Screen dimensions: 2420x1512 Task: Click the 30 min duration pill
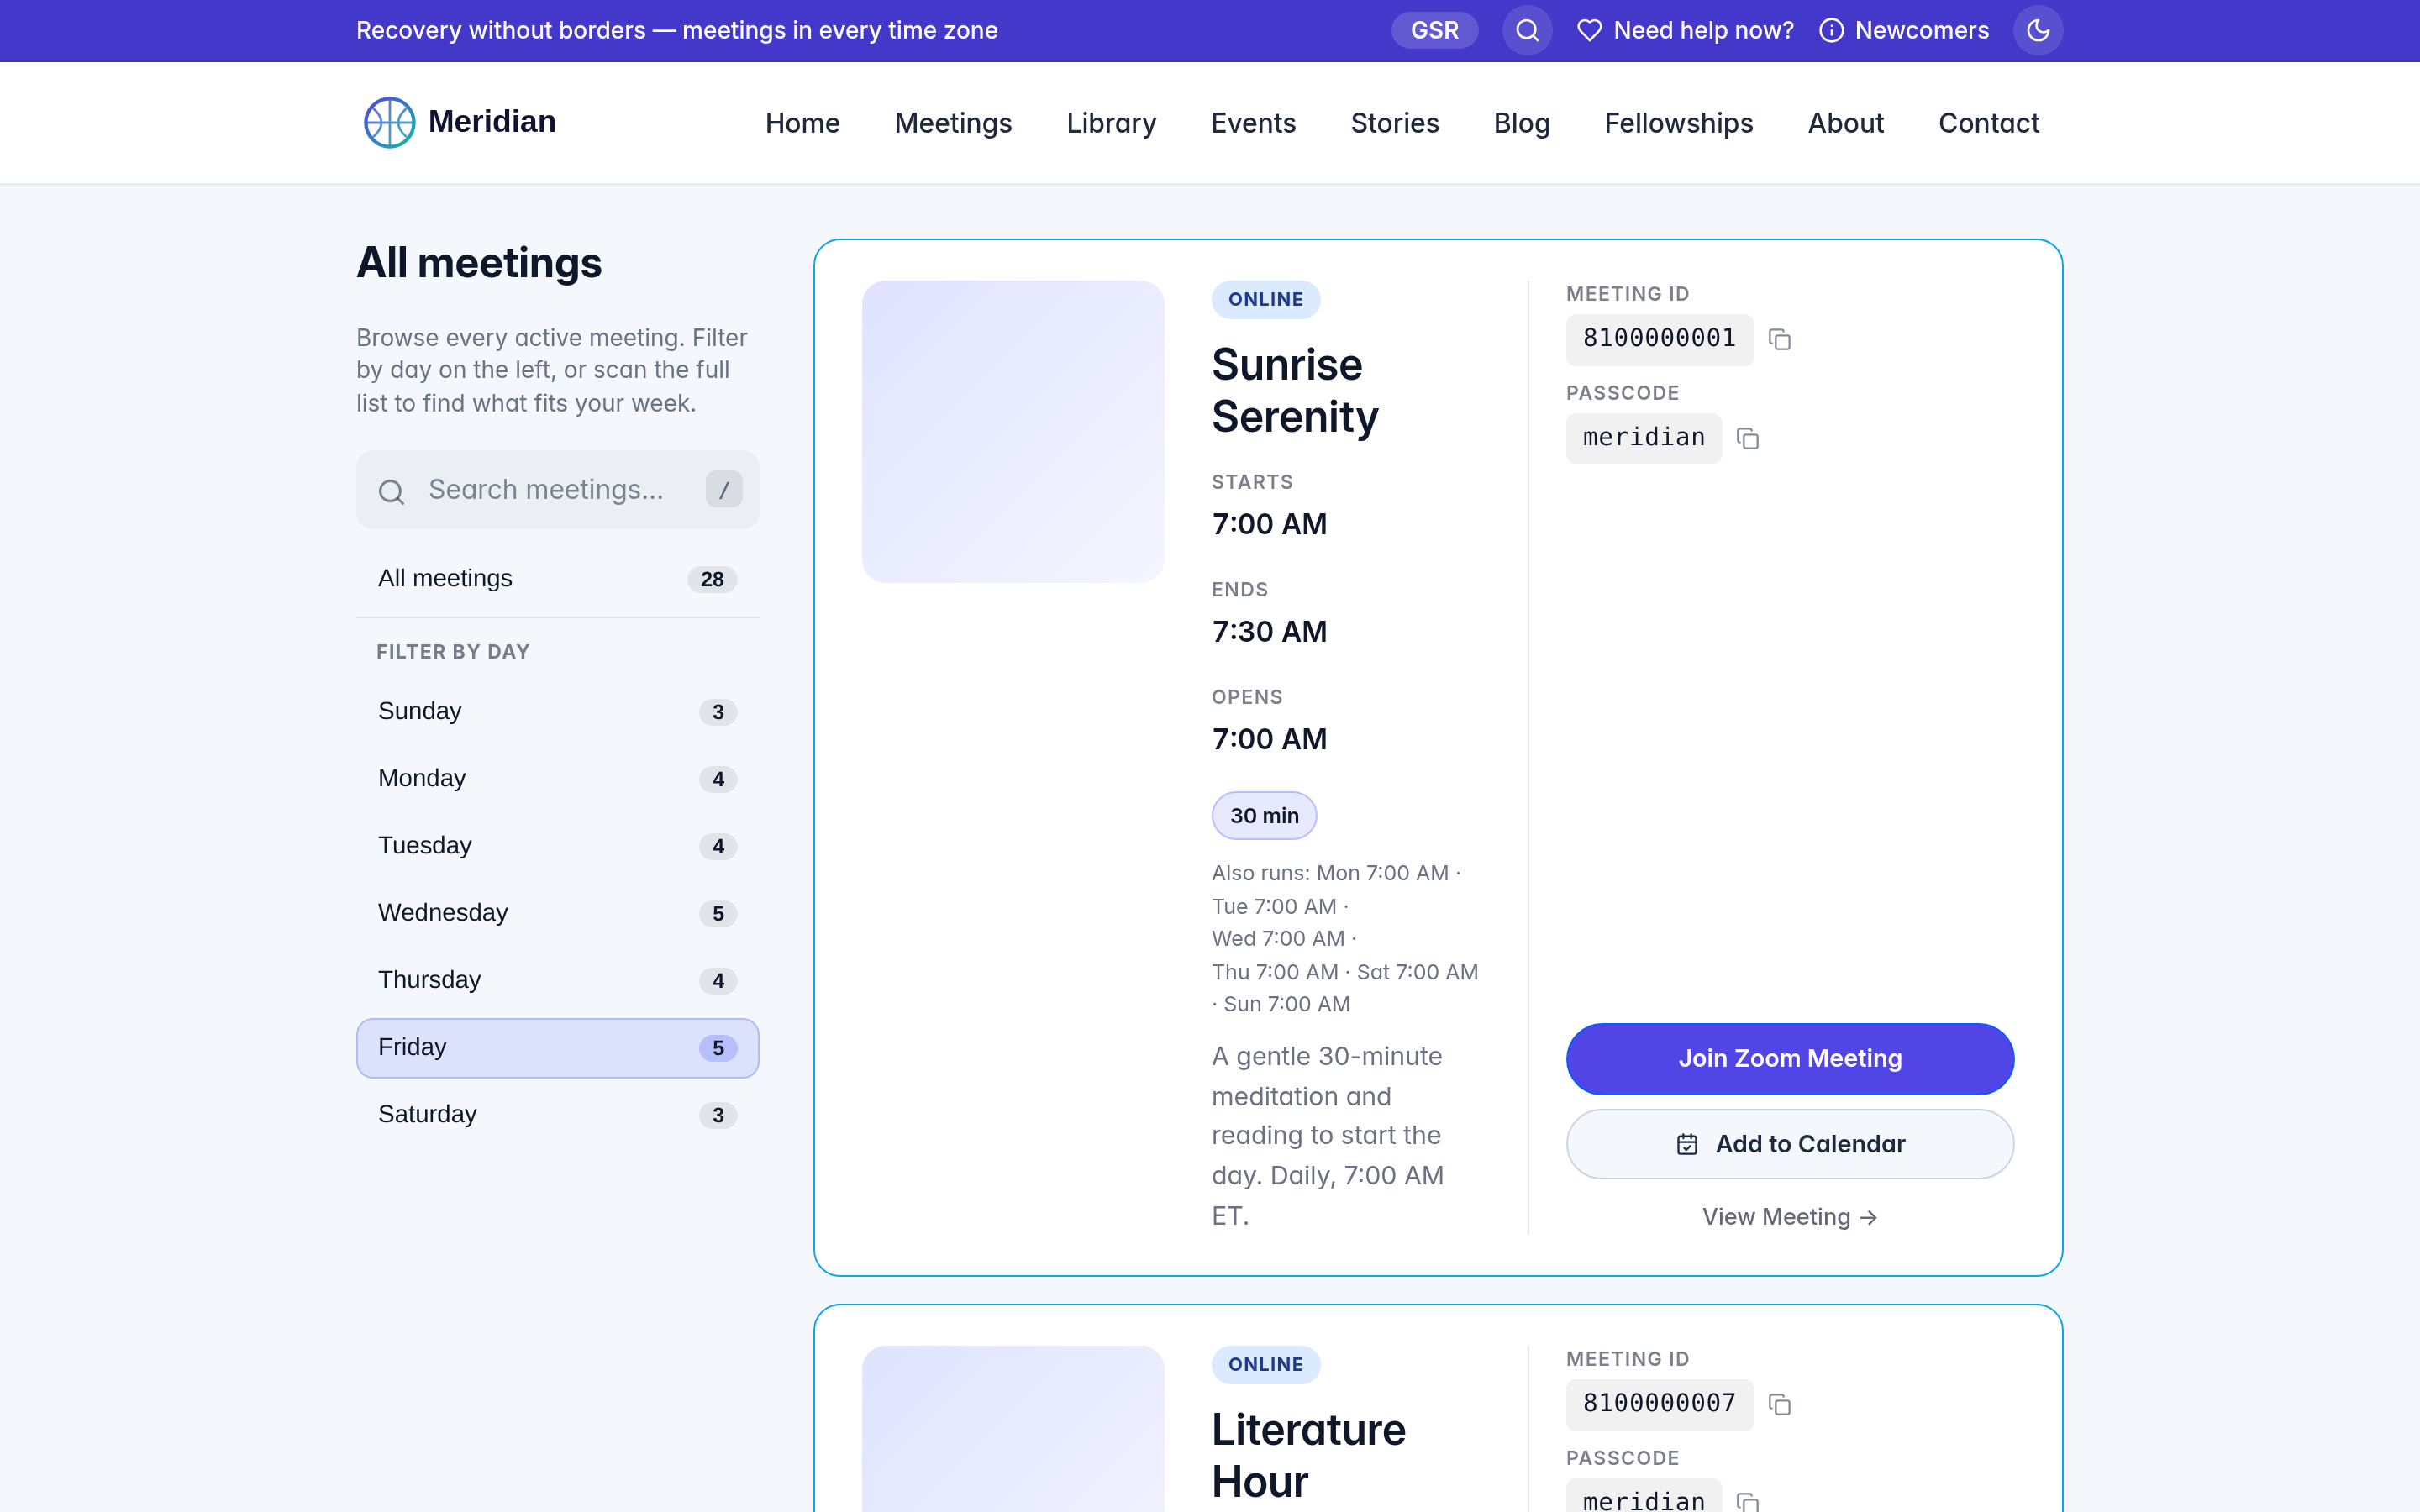point(1264,816)
